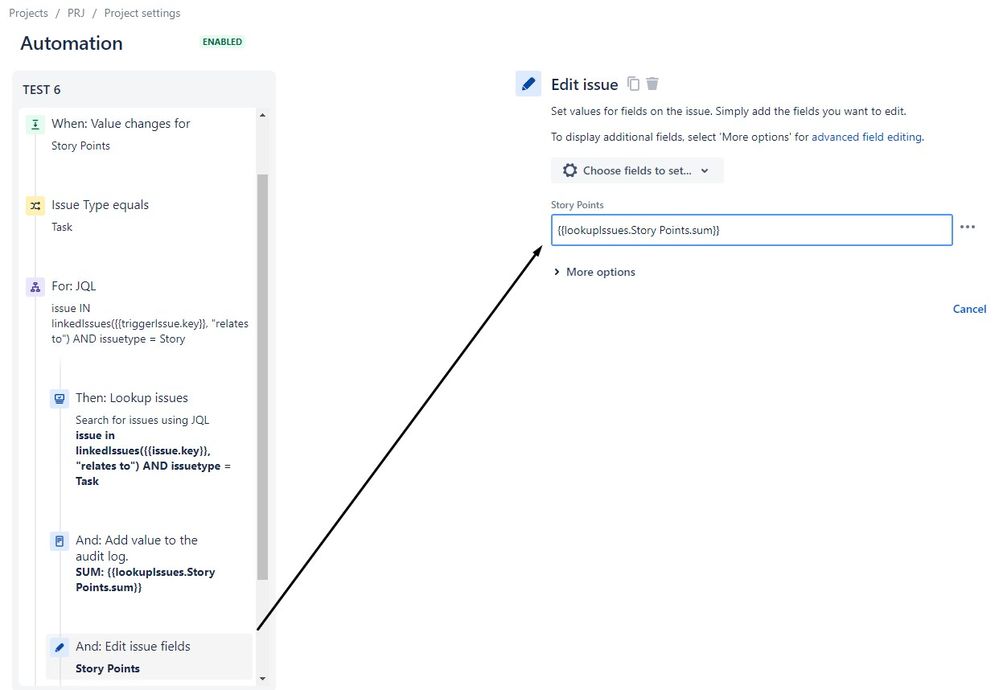Expand the More options section
999x690 pixels.
pos(593,271)
